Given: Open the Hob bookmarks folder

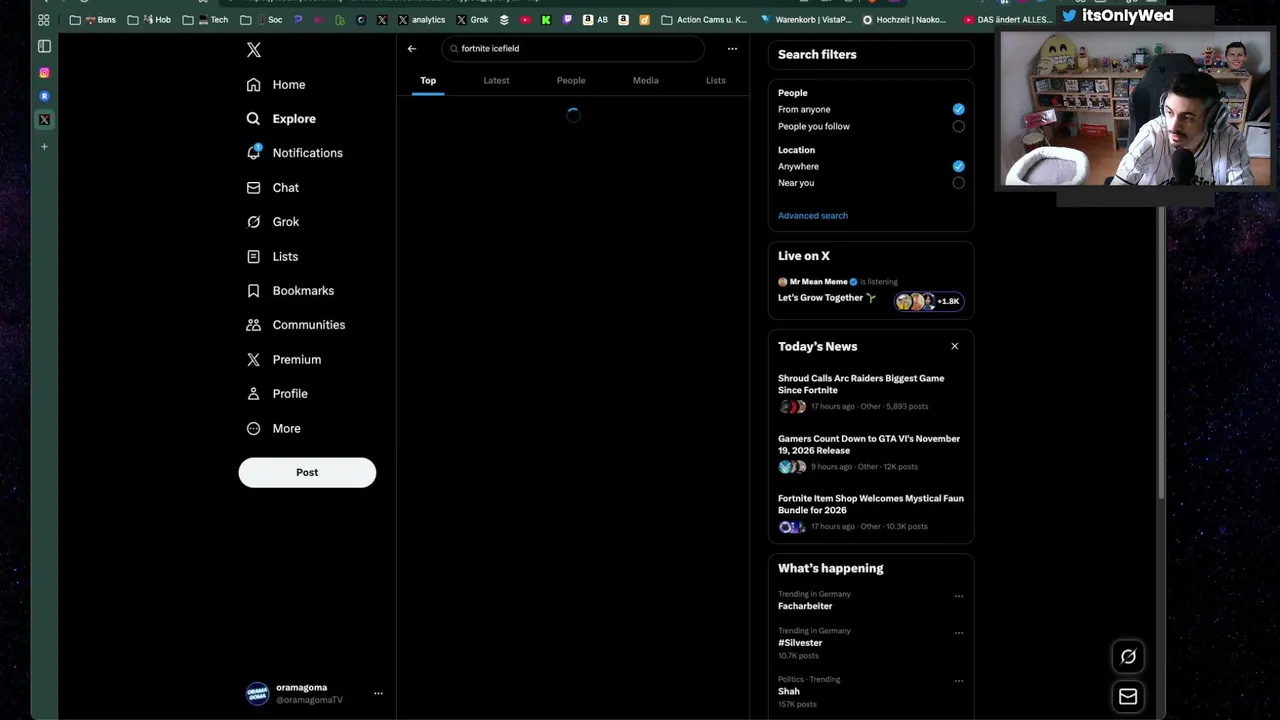Looking at the screenshot, I should coord(149,20).
